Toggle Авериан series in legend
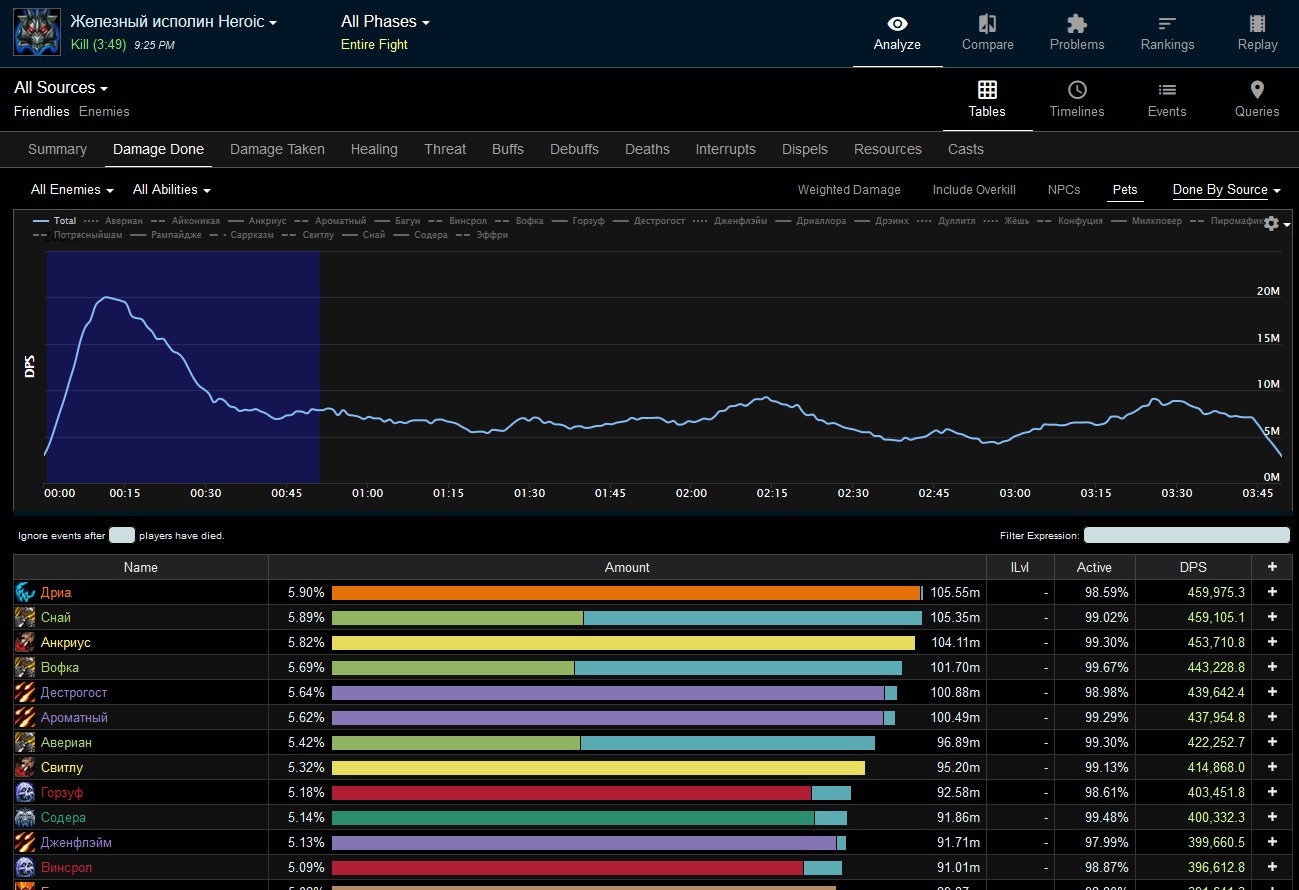This screenshot has height=890, width=1299. [x=113, y=221]
